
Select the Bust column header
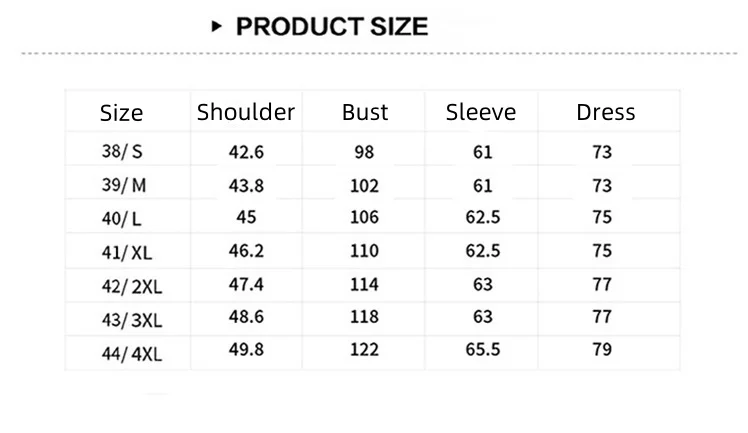365,112
